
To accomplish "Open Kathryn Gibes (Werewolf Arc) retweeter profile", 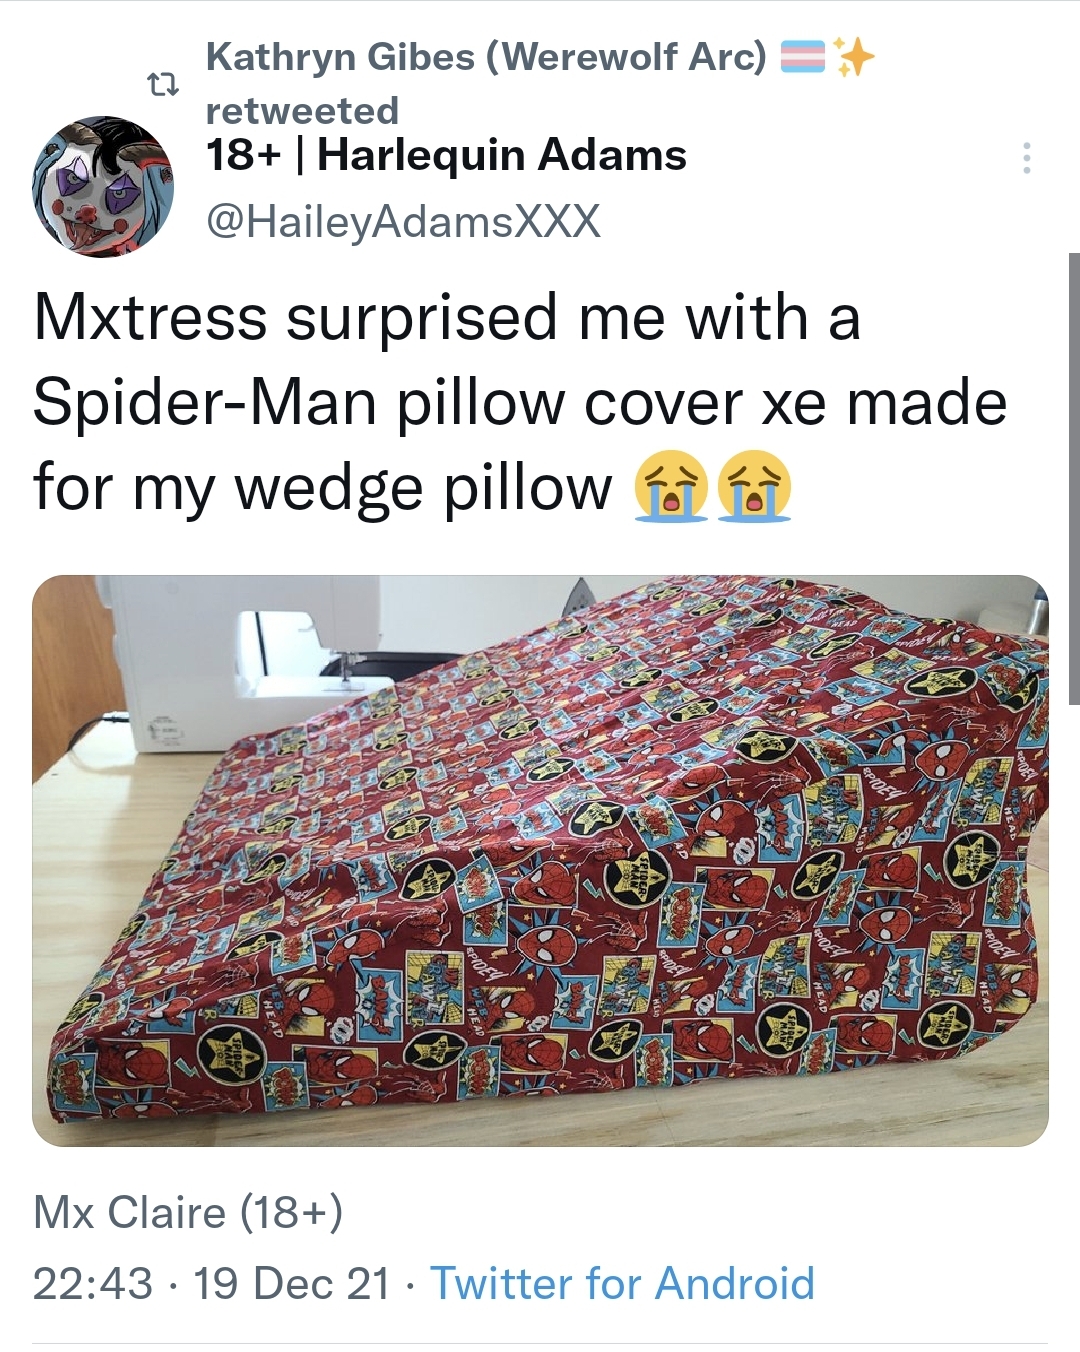I will (486, 57).
